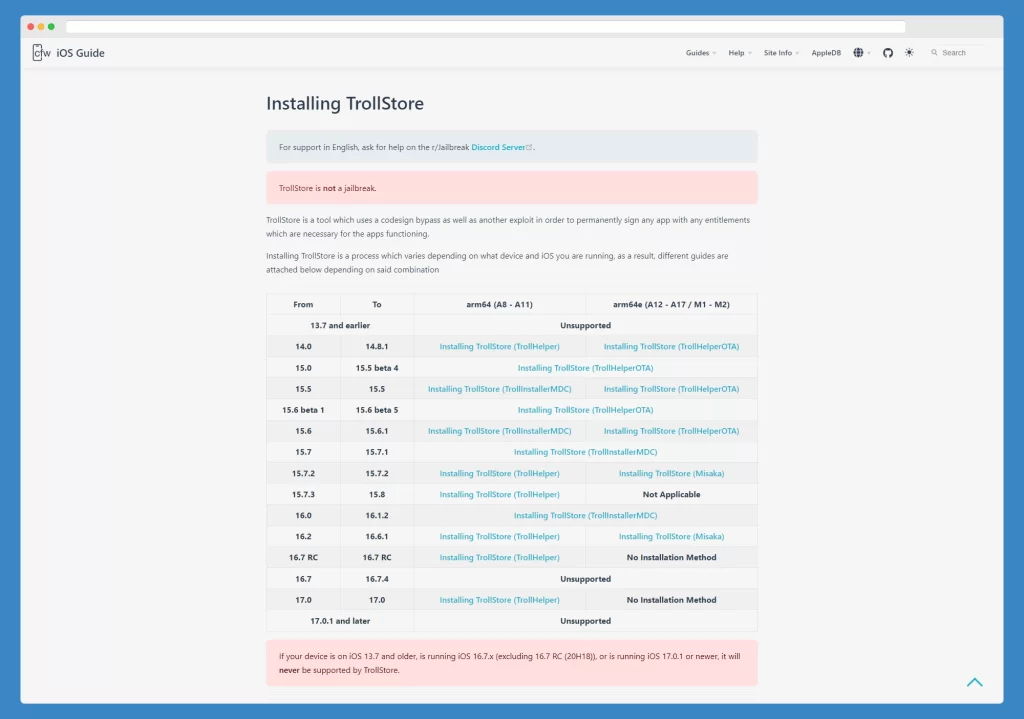Open the AppleDB nav item

coord(826,53)
